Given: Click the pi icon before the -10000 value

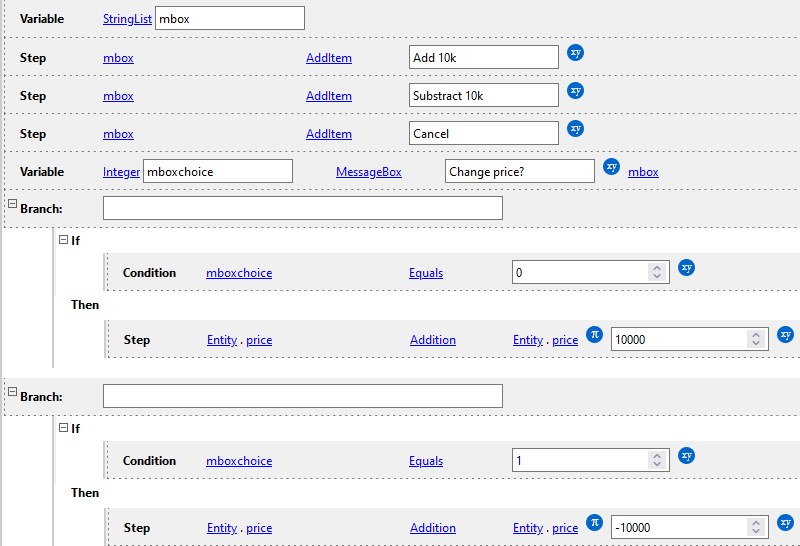Looking at the screenshot, I should click(x=594, y=523).
